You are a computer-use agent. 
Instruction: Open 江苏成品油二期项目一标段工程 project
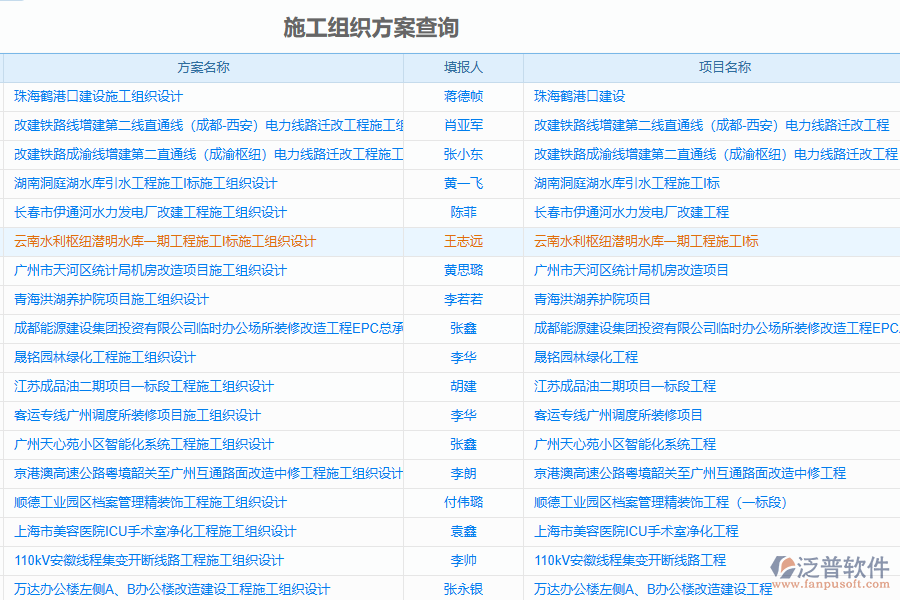click(625, 386)
